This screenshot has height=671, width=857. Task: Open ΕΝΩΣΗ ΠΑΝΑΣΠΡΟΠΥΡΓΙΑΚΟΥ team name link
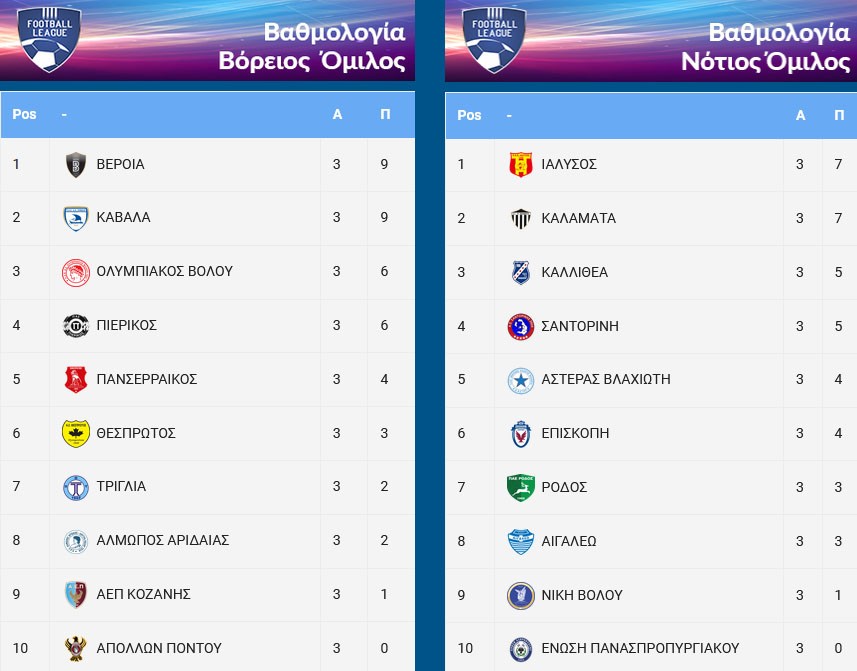point(640,649)
